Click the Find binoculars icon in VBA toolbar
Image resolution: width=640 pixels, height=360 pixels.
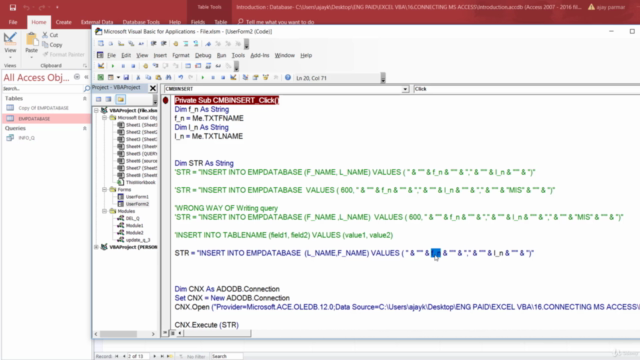(169, 78)
